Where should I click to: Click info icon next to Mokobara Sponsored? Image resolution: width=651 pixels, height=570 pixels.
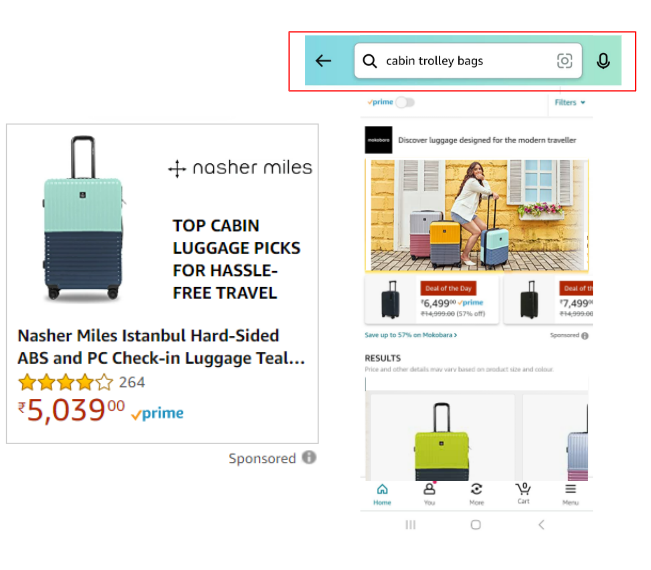click(585, 335)
